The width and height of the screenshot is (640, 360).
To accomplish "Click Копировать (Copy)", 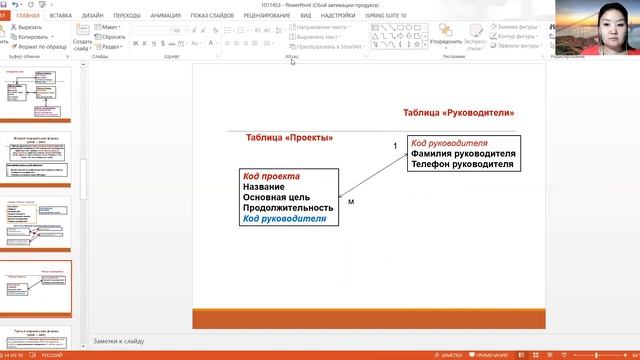I will [x=29, y=37].
